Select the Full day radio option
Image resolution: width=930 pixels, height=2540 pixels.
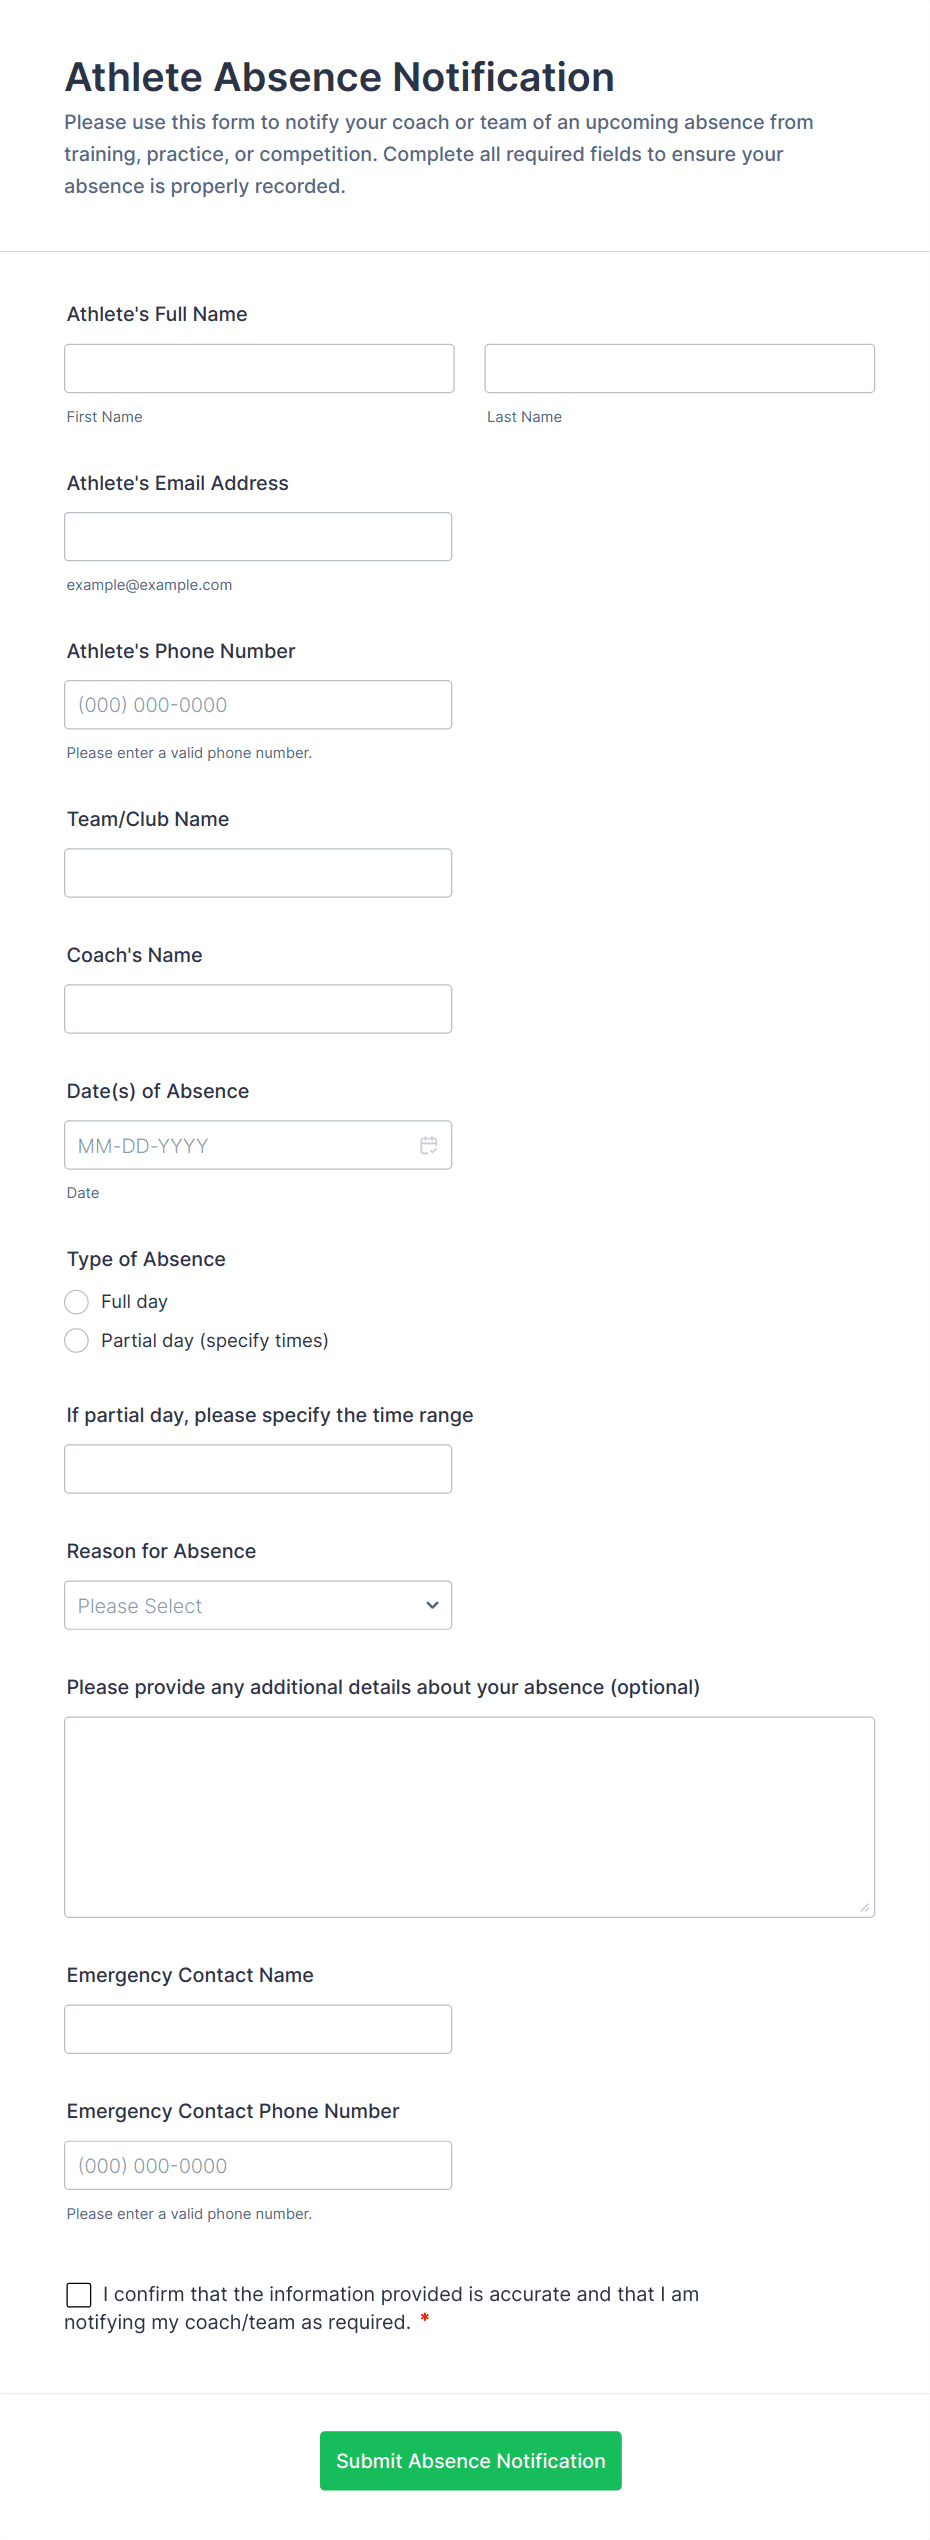(x=77, y=1302)
